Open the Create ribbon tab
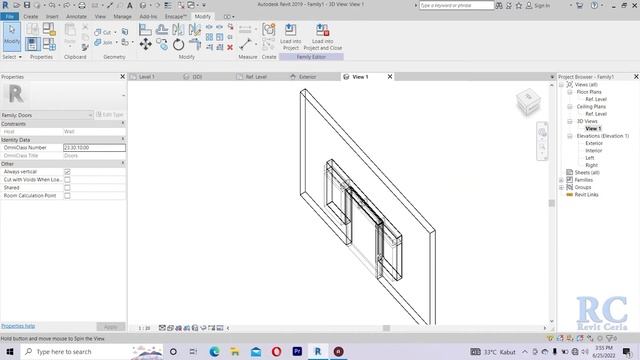Viewport: 640px width, 360px height. point(31,17)
